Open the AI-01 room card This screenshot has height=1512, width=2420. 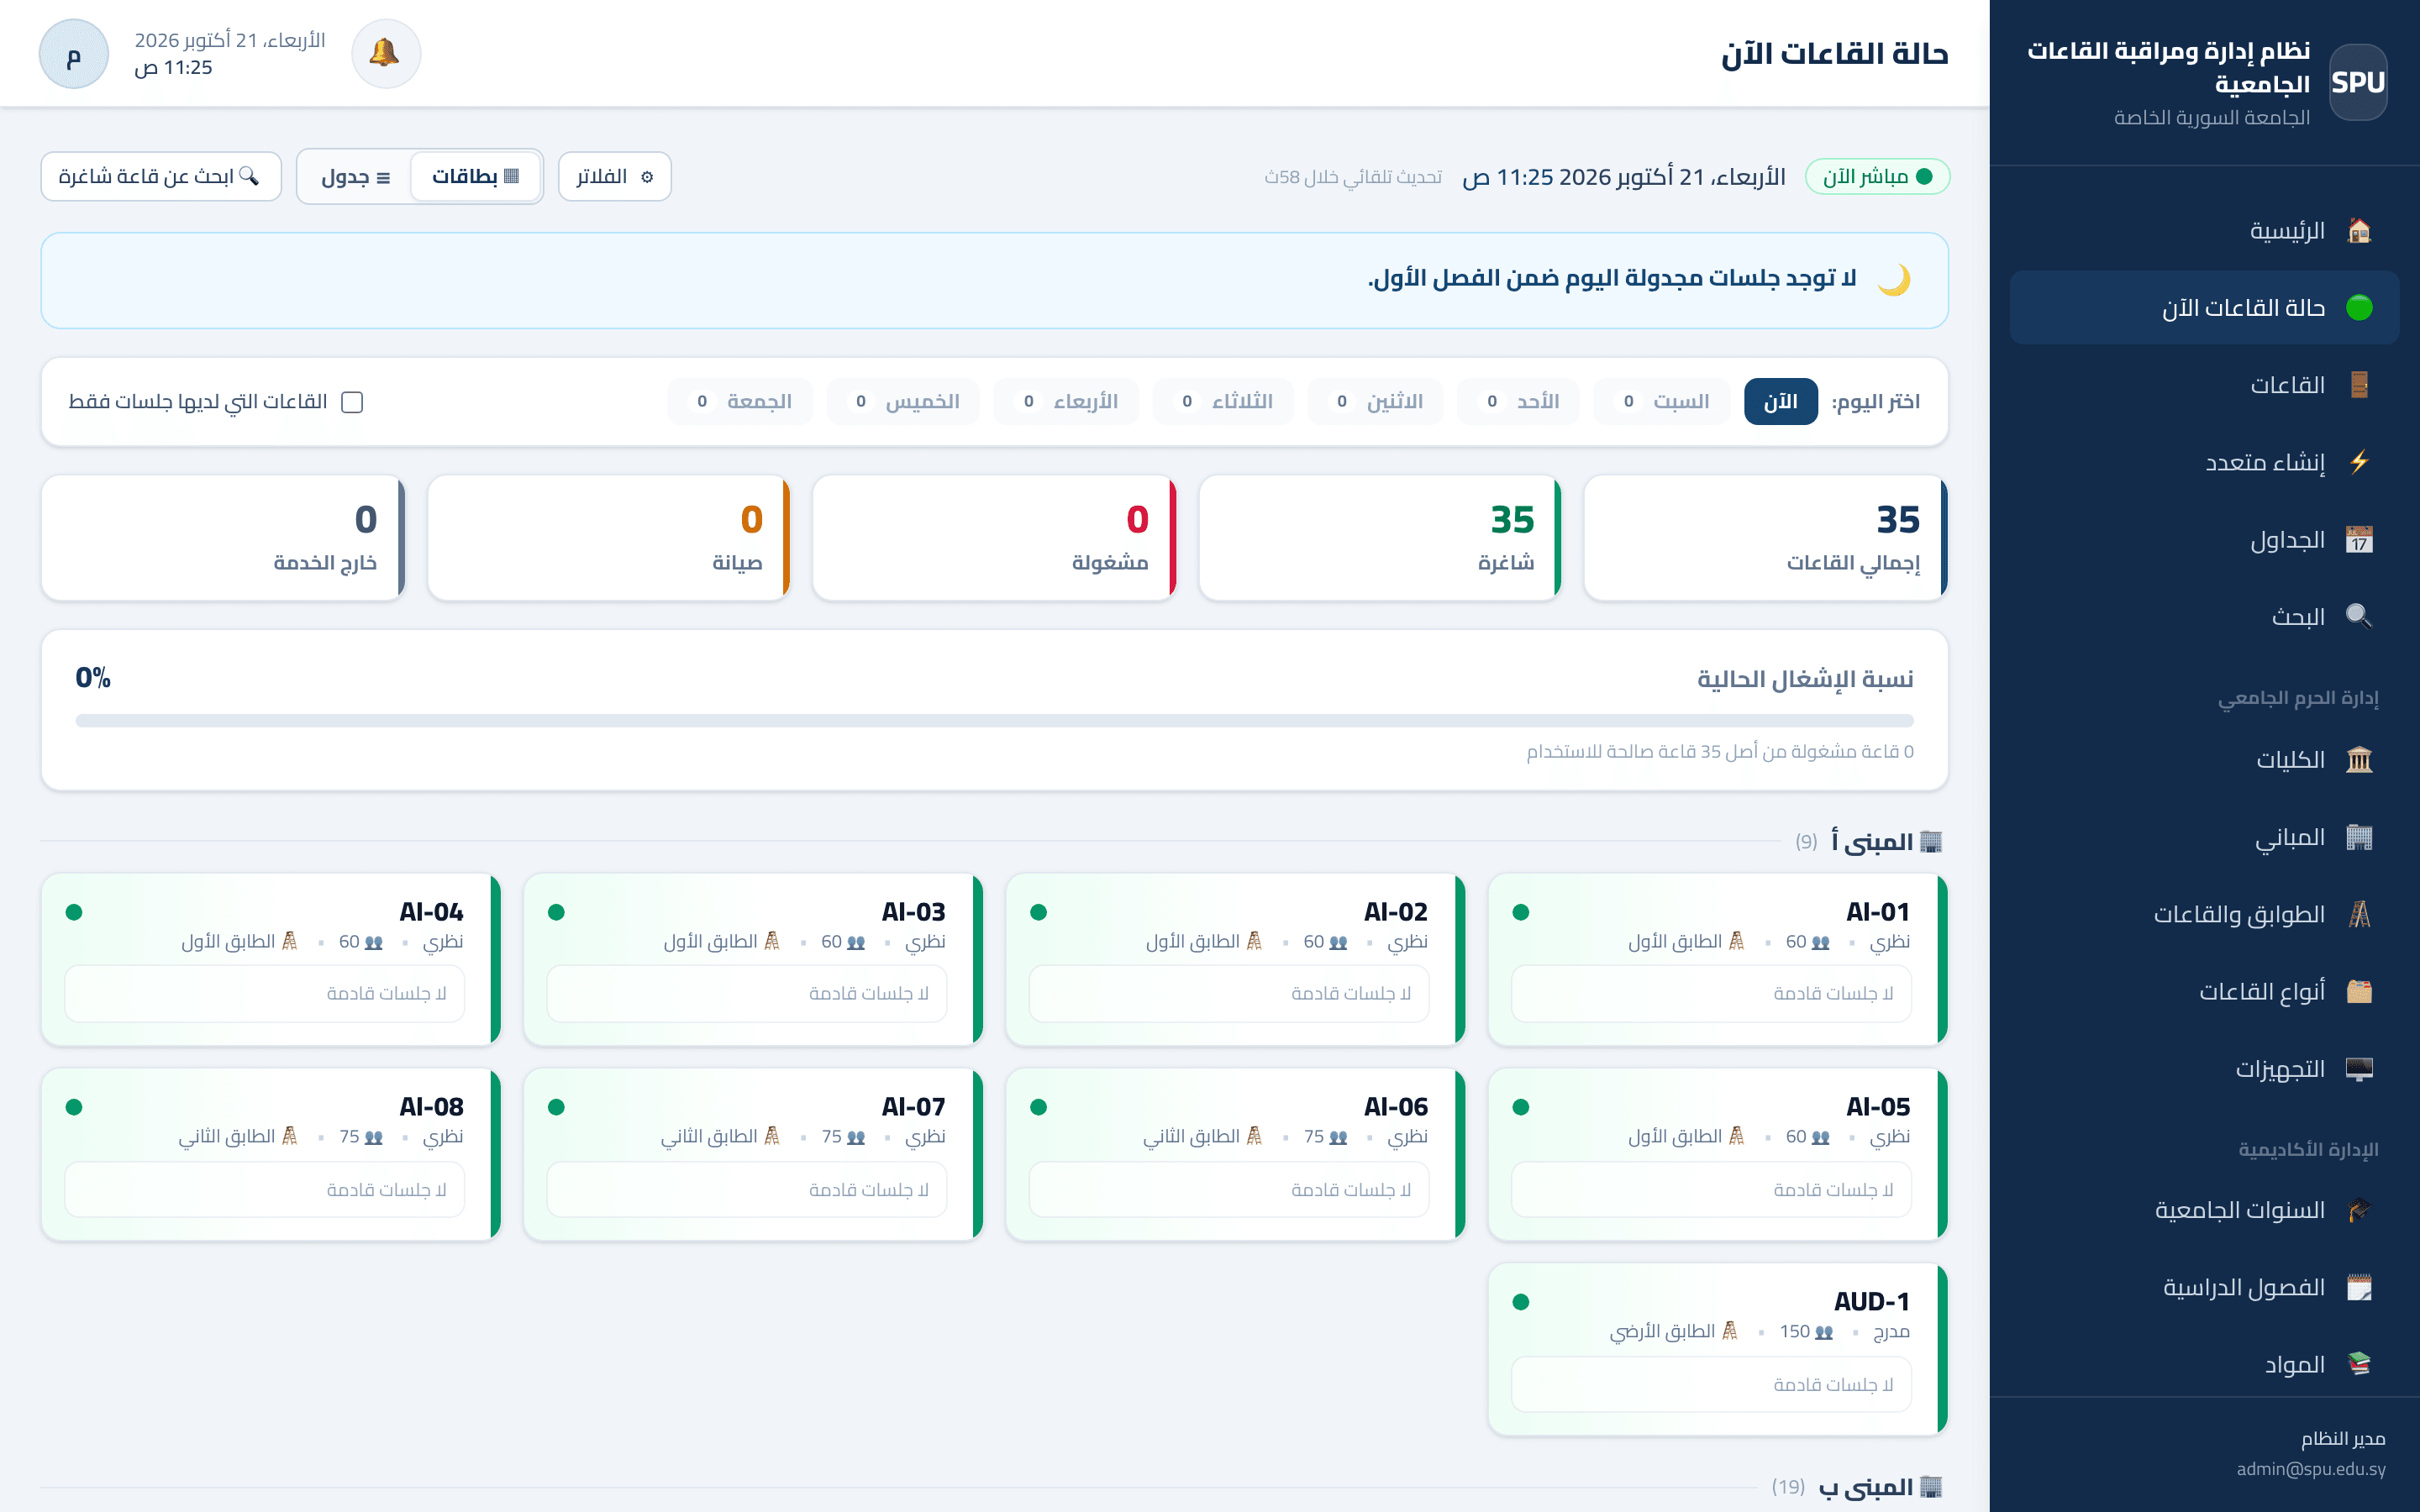click(1718, 960)
